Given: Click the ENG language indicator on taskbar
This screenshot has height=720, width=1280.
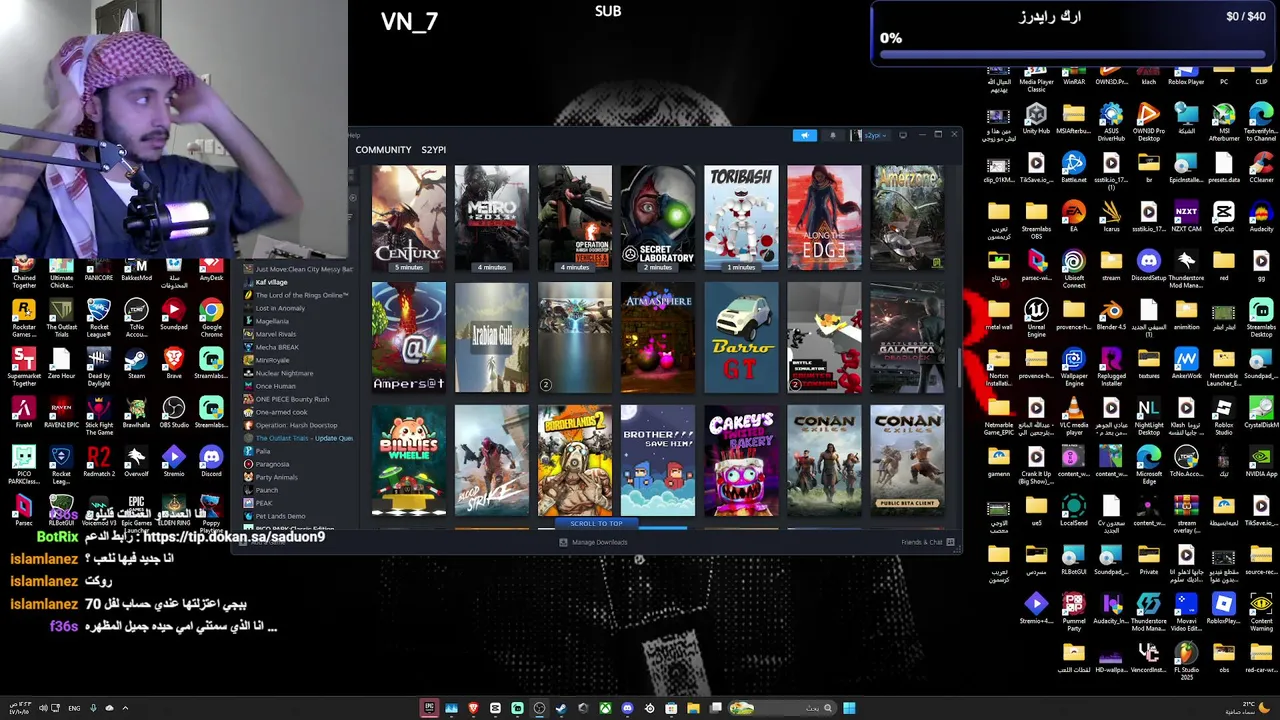Looking at the screenshot, I should tap(74, 708).
